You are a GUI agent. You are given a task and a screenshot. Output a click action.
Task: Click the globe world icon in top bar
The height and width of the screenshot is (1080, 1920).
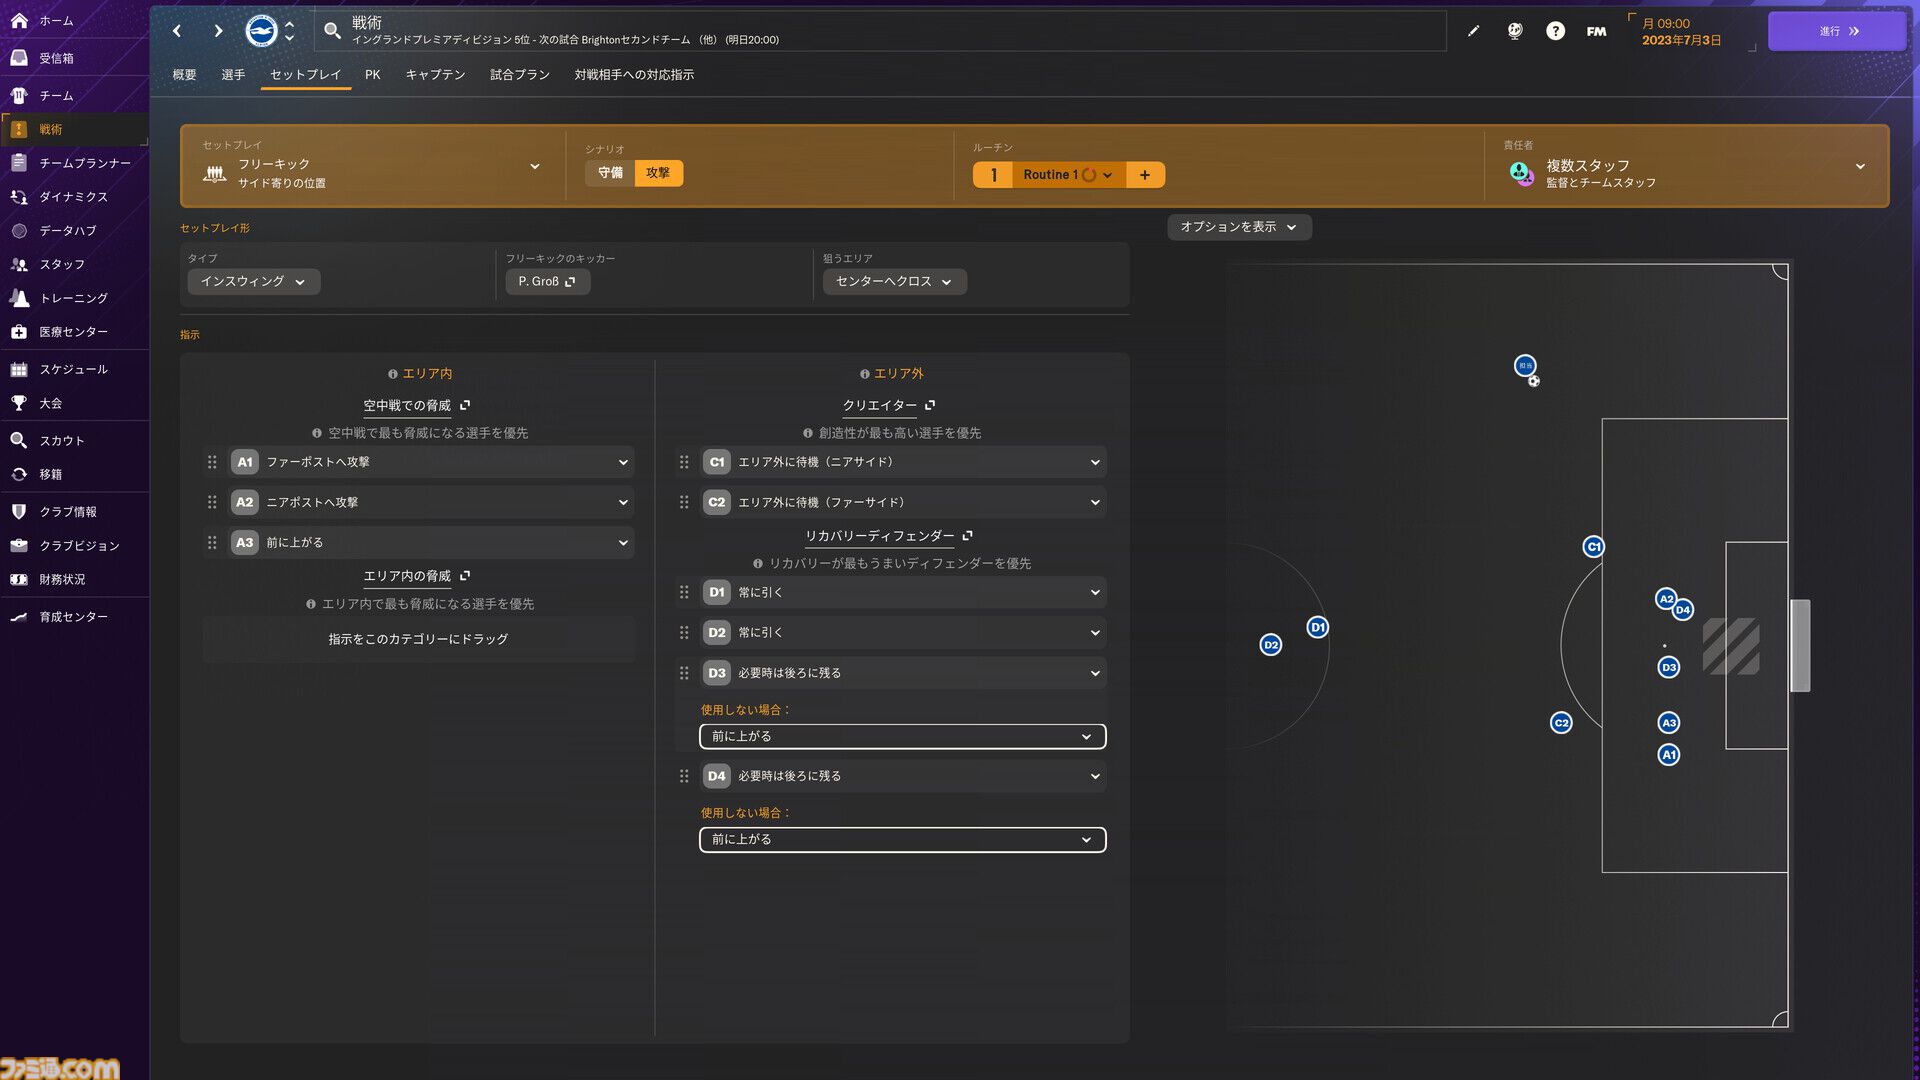coord(1515,31)
